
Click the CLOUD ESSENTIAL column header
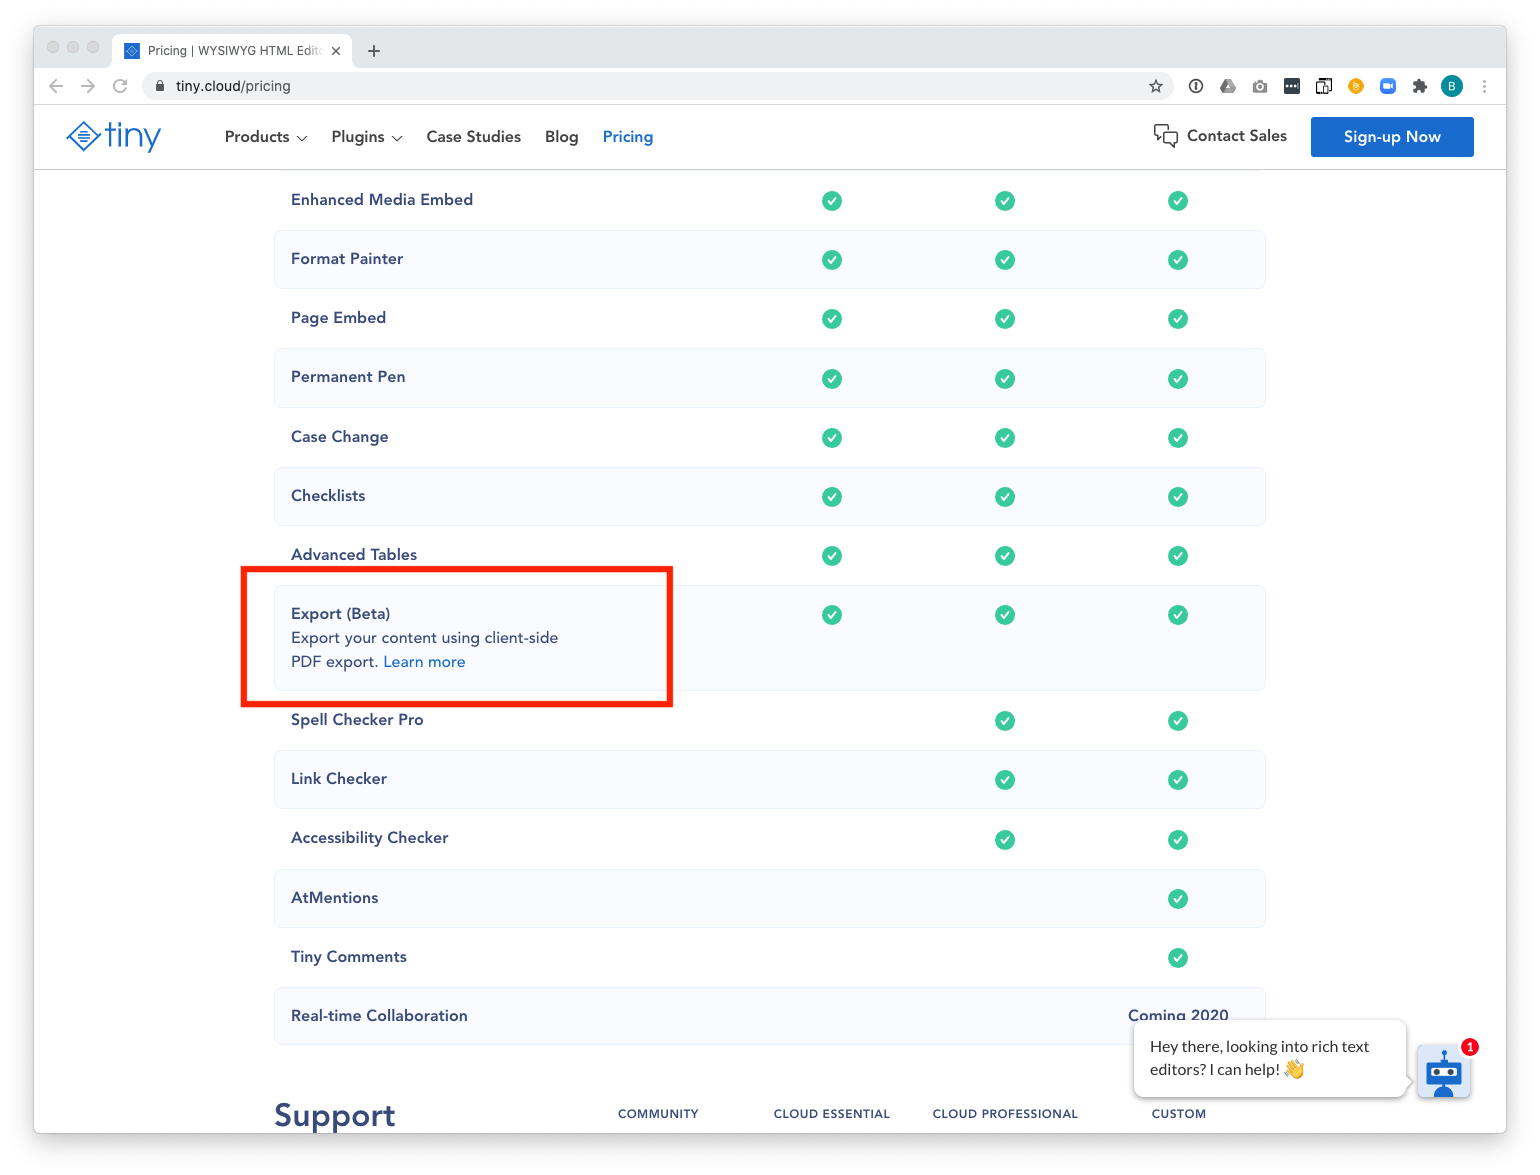832,1114
